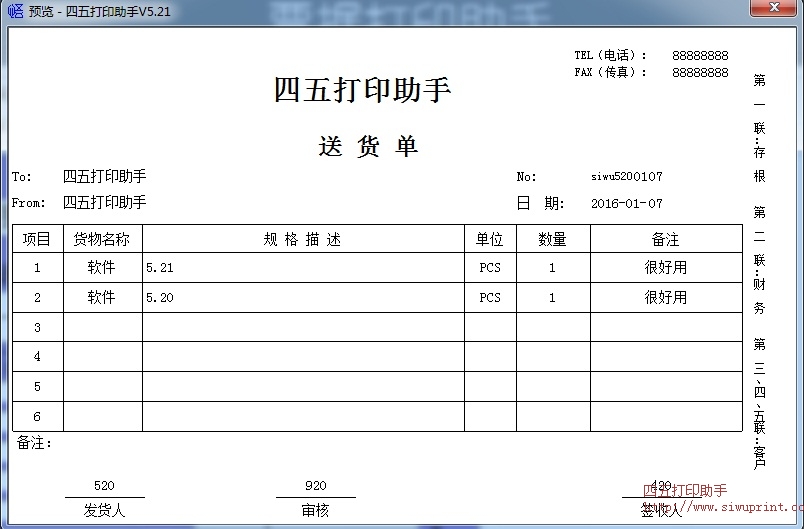804x529 pixels.
Task: Select the 5.21 description cell in row 1
Action: tap(160, 269)
